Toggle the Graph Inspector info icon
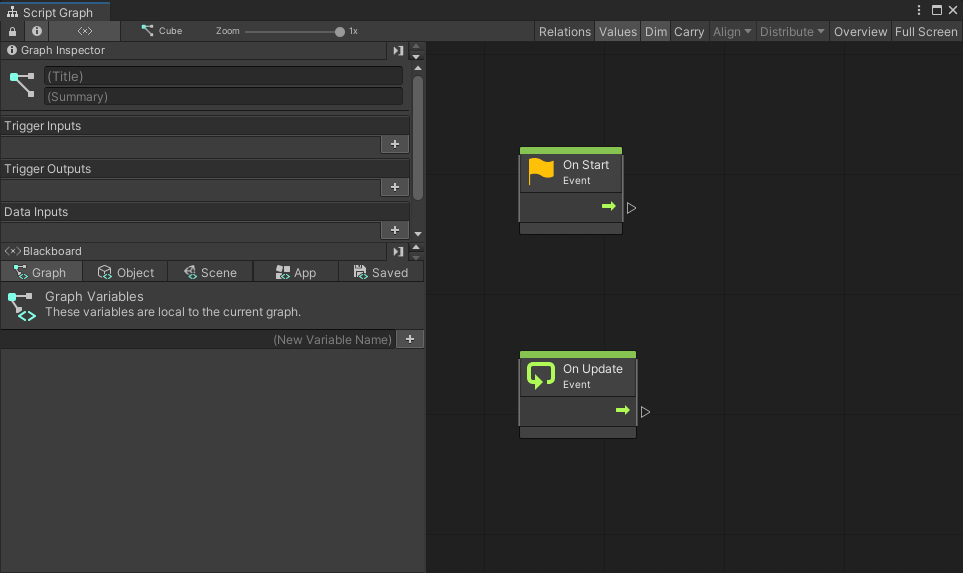963x573 pixels. [x=37, y=31]
